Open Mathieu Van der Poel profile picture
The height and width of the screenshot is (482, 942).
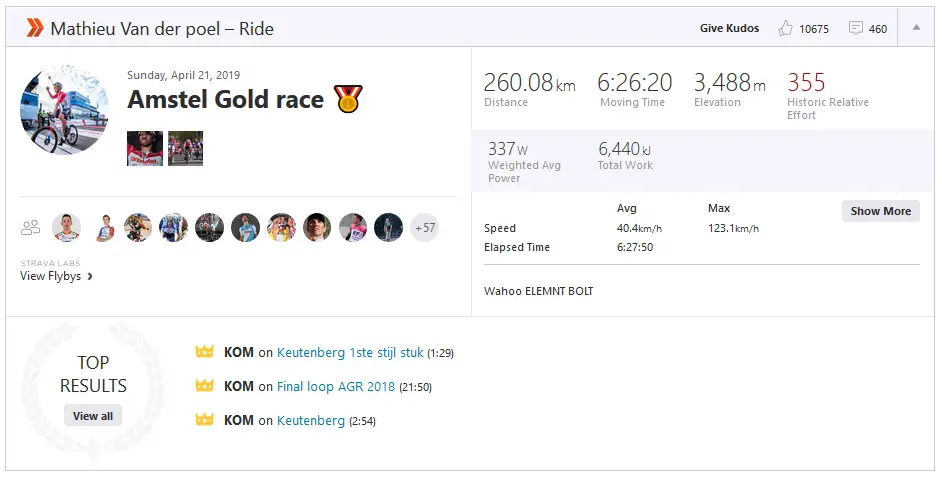[64, 109]
